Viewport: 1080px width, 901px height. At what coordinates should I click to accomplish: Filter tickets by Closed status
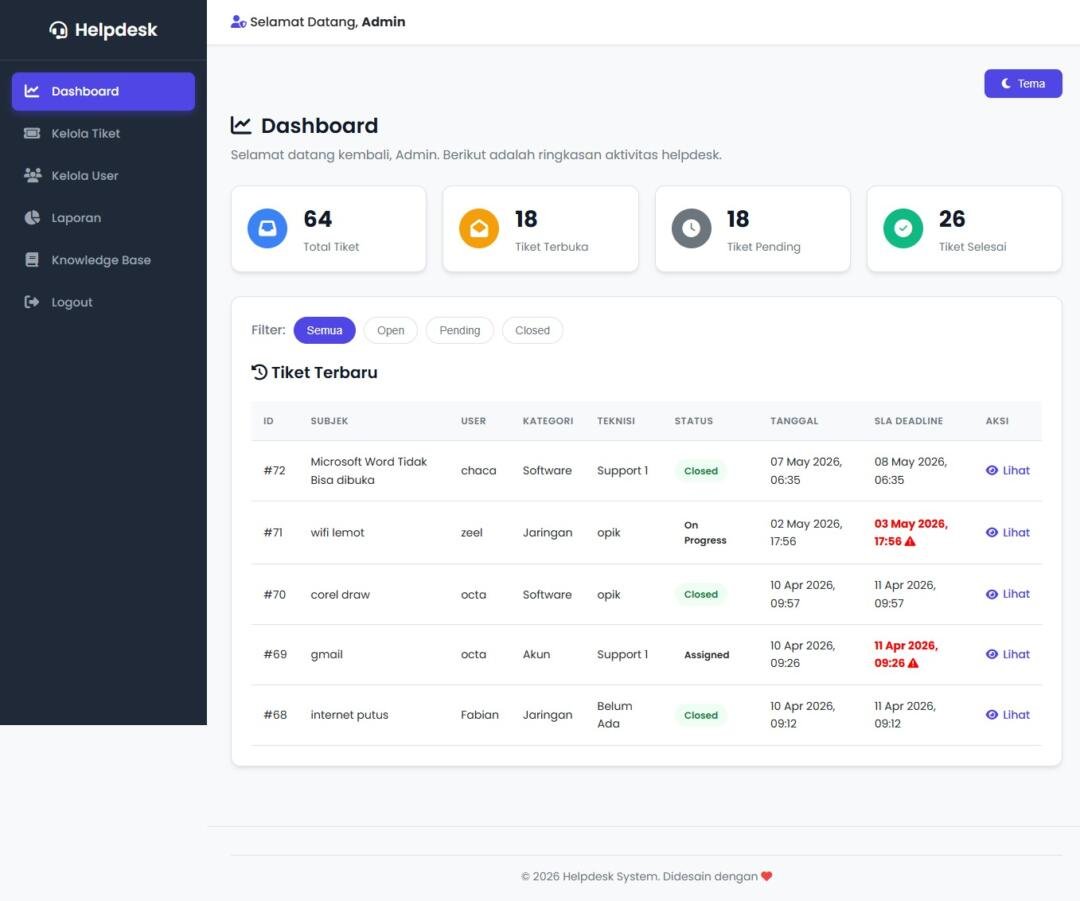(x=532, y=330)
